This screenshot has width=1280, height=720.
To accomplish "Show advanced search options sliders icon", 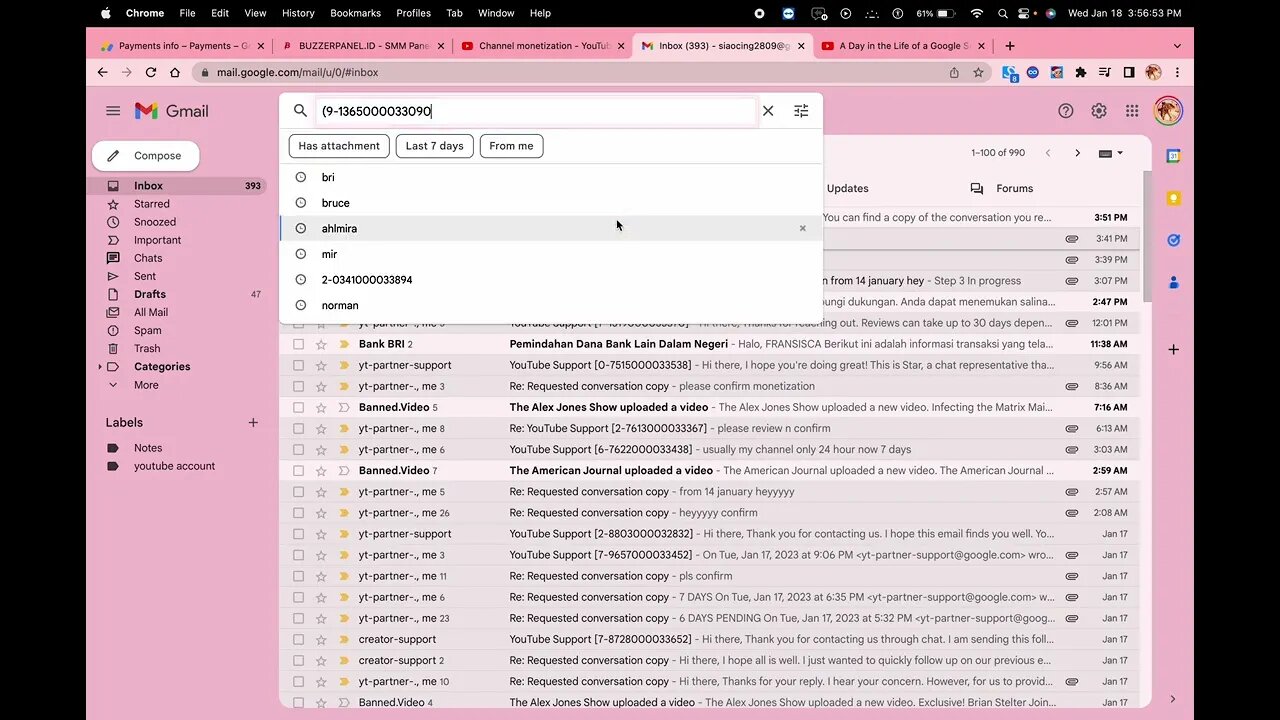I will [801, 111].
